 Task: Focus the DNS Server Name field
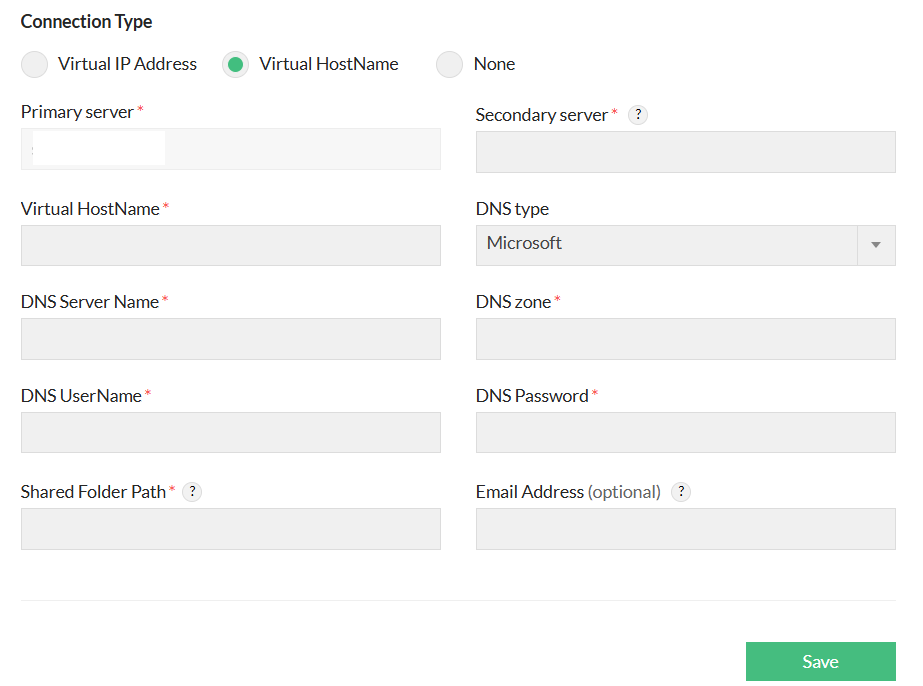[x=230, y=339]
